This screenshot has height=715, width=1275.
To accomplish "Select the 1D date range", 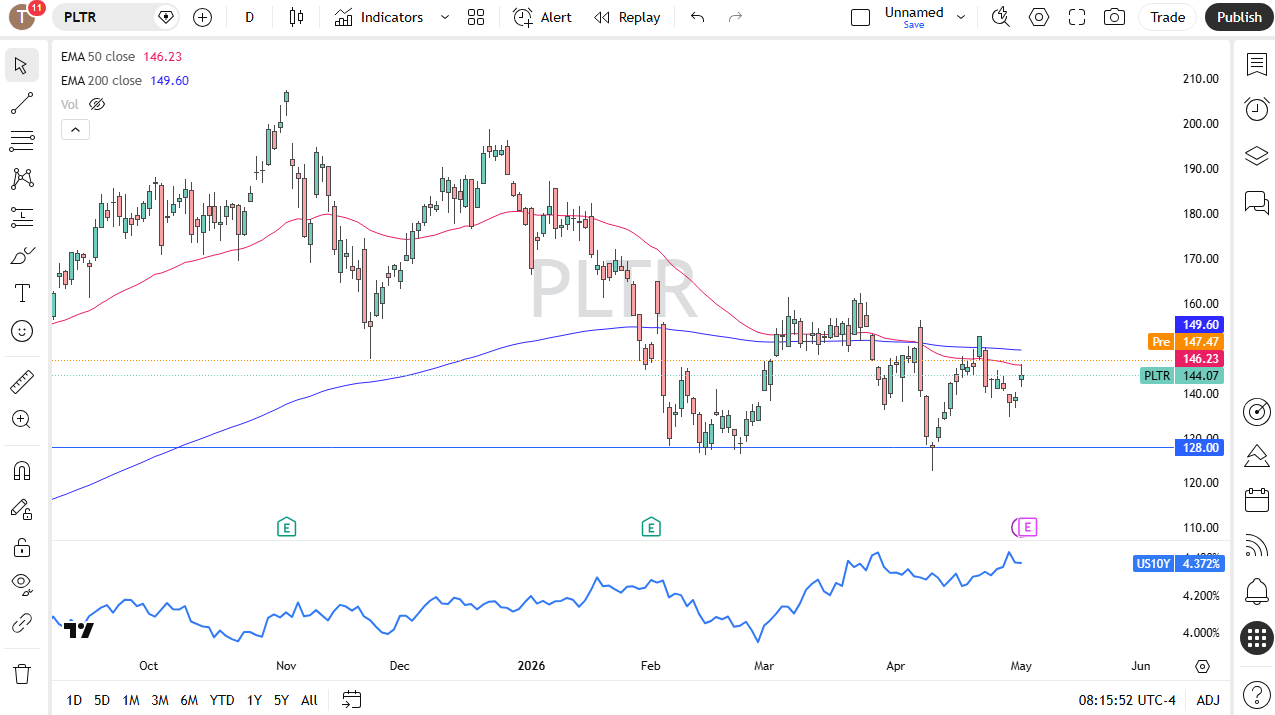I will coord(74,700).
